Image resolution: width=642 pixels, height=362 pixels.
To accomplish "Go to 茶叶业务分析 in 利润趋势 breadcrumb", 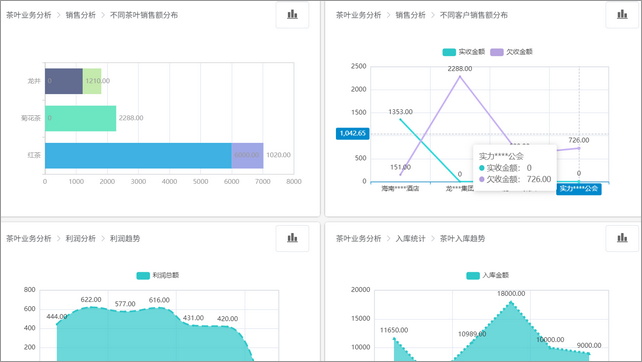I will [x=29, y=238].
